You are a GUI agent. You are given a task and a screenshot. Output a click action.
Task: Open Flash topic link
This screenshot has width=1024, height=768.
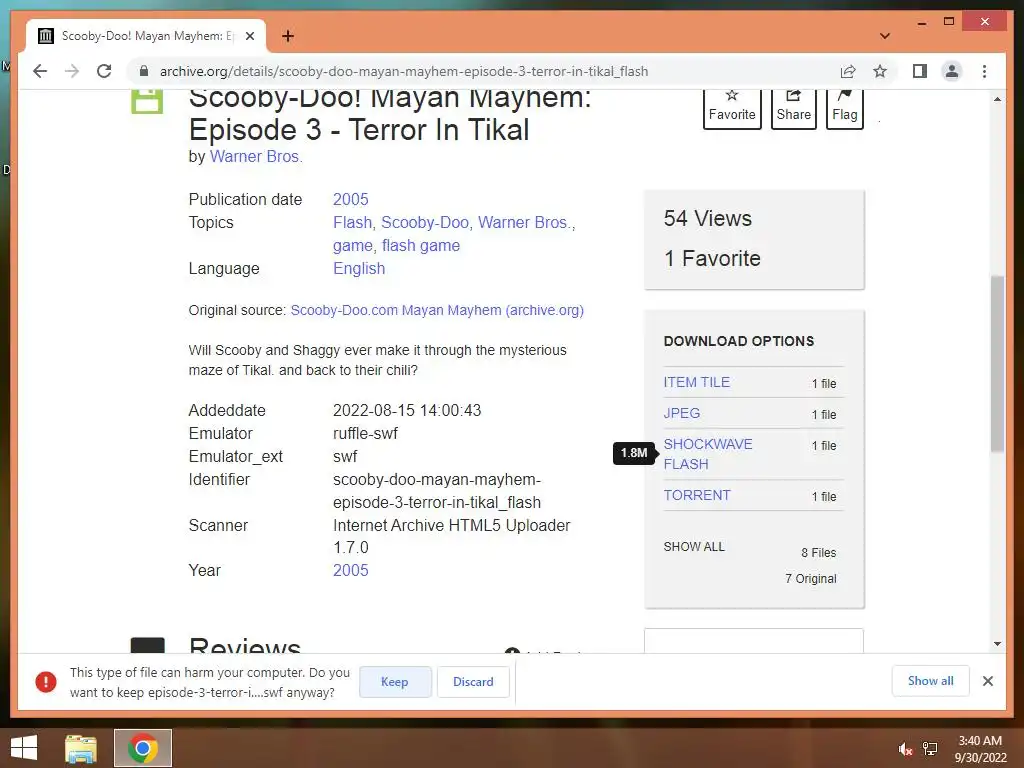point(352,223)
